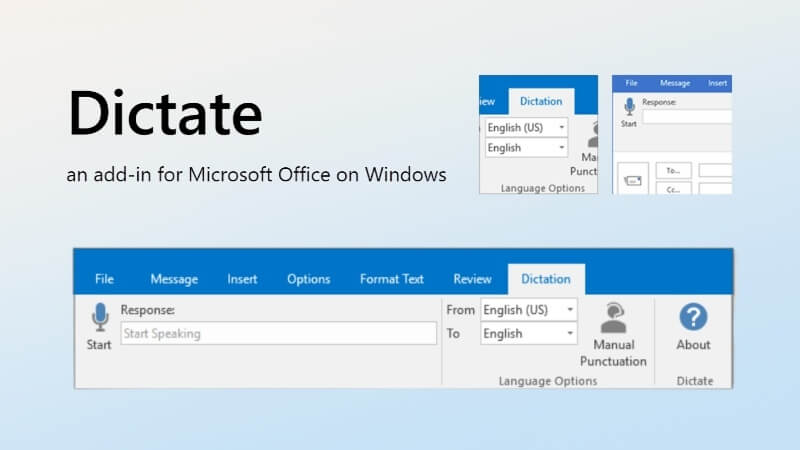
Task: Open the Options tab
Action: tap(308, 279)
